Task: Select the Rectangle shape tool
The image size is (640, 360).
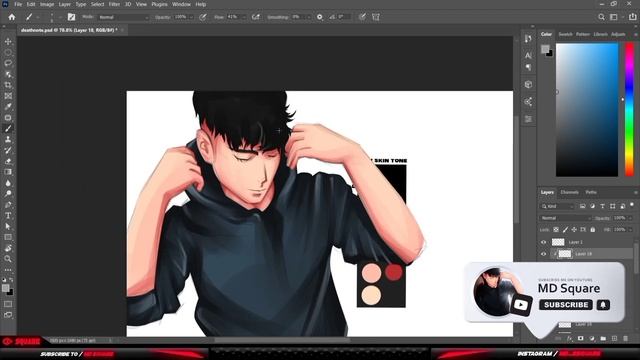Action: (x=8, y=237)
